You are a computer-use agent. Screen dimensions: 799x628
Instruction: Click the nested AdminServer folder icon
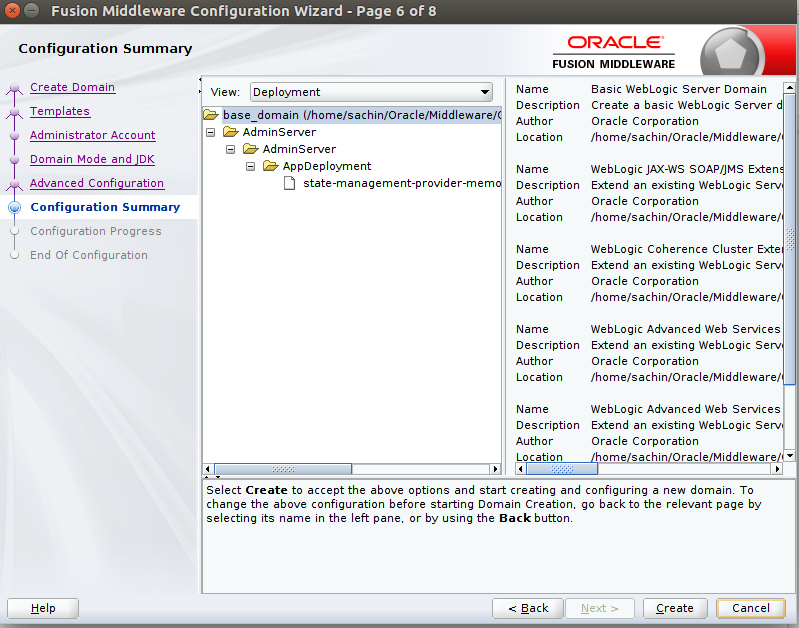coord(250,149)
